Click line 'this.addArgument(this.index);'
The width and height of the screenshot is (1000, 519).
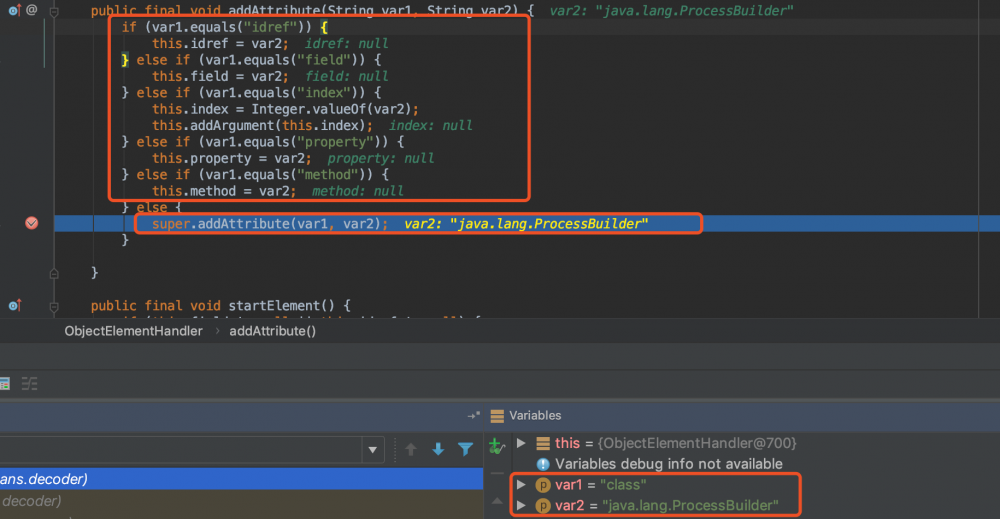262,126
